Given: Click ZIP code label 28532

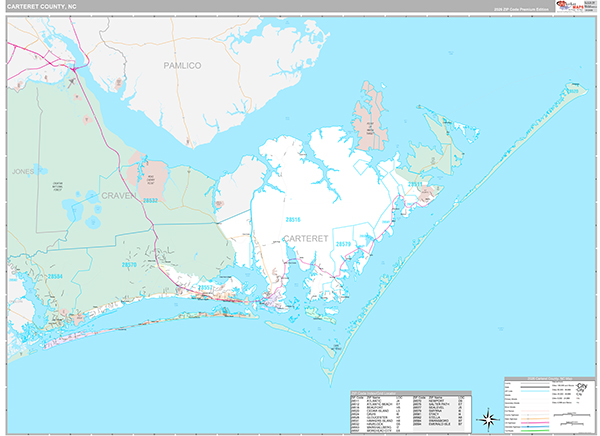Looking at the screenshot, I should pos(150,201).
